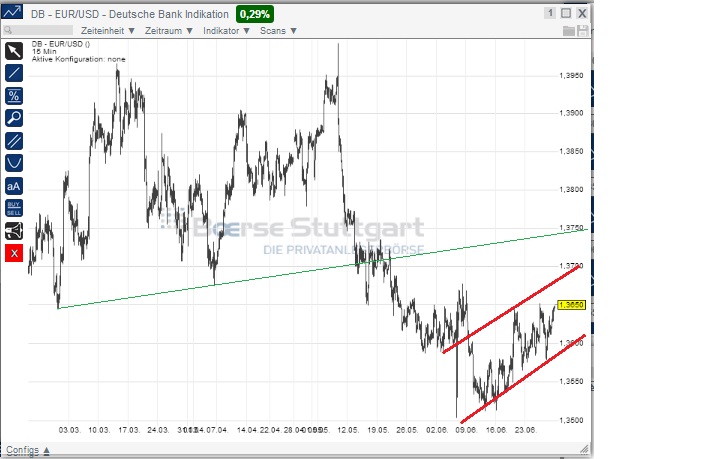Image resolution: width=723 pixels, height=459 pixels.
Task: Click the 12.05. date axis label
Action: pos(348,430)
